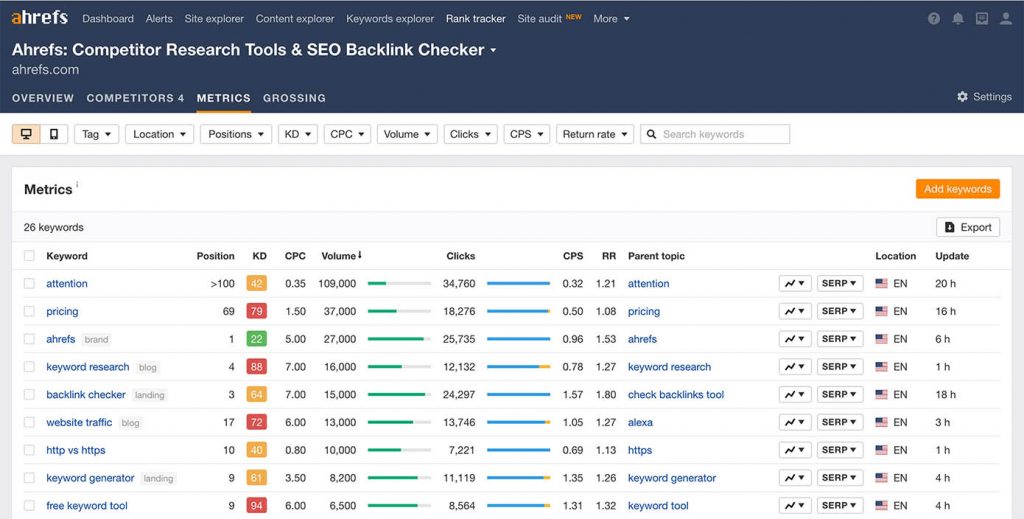Click the website traffic clicks bar
This screenshot has width=1024, height=519.
point(518,423)
